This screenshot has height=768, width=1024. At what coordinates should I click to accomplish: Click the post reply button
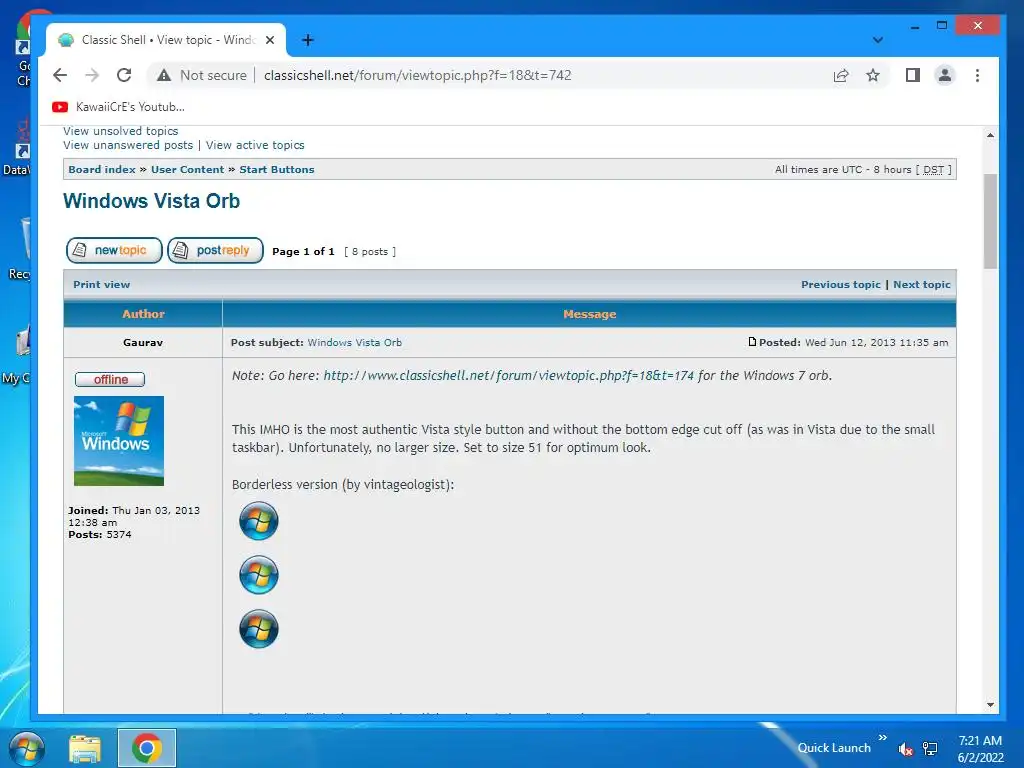(x=216, y=250)
